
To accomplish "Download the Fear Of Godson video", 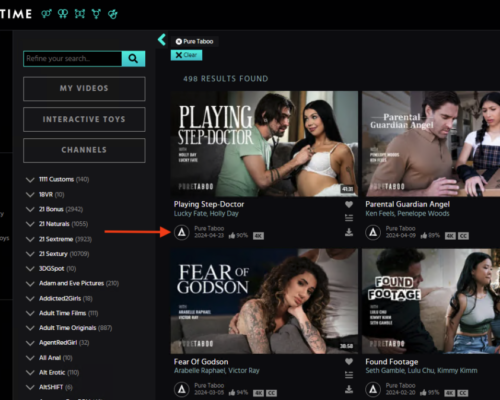I will click(x=349, y=389).
